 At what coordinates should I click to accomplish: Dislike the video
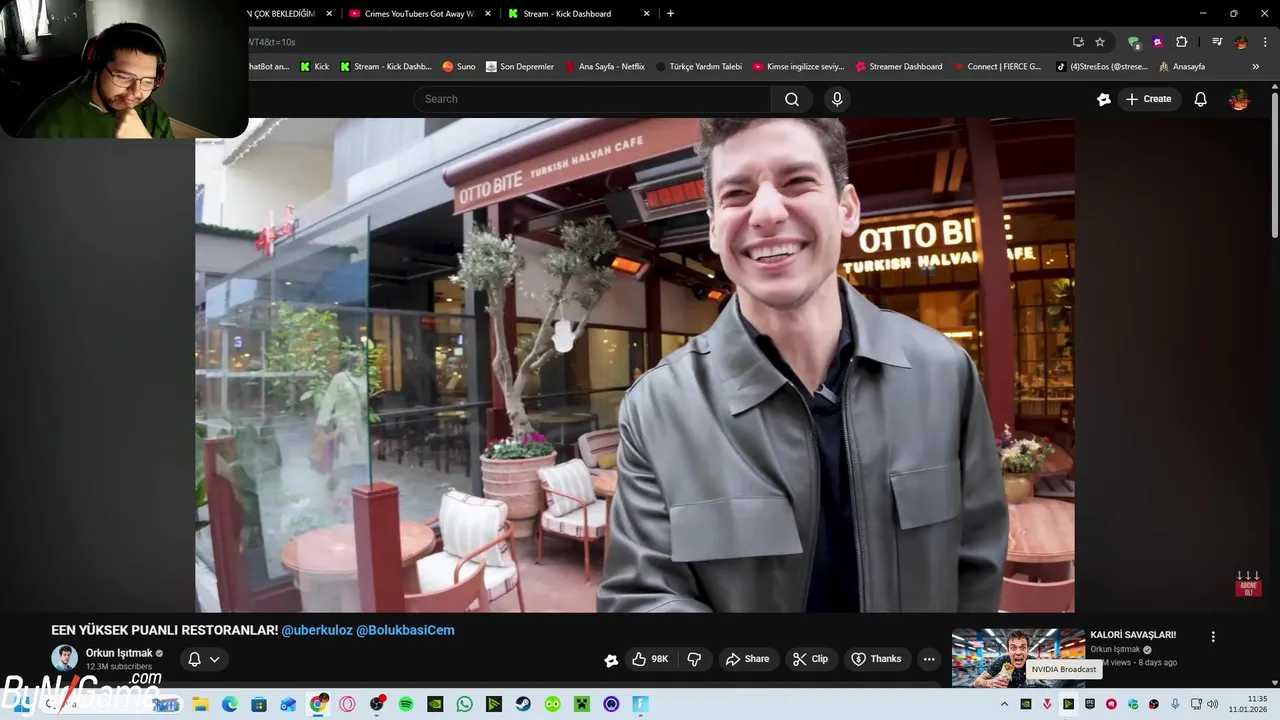[x=694, y=659]
